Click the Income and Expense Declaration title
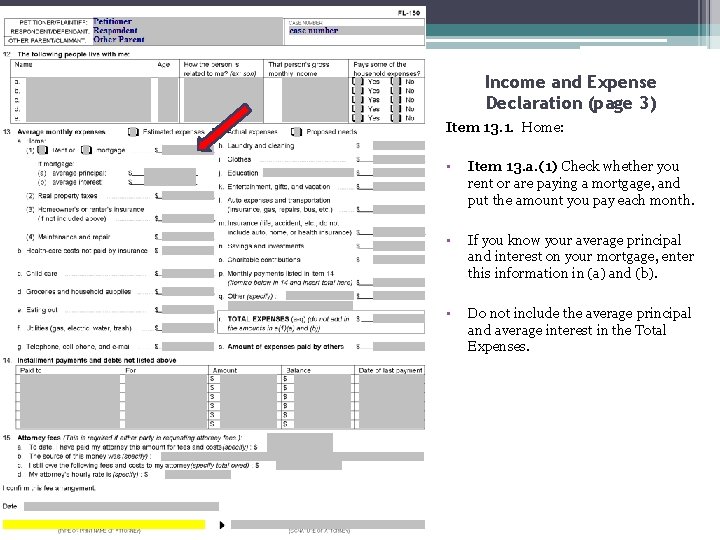 coord(571,92)
